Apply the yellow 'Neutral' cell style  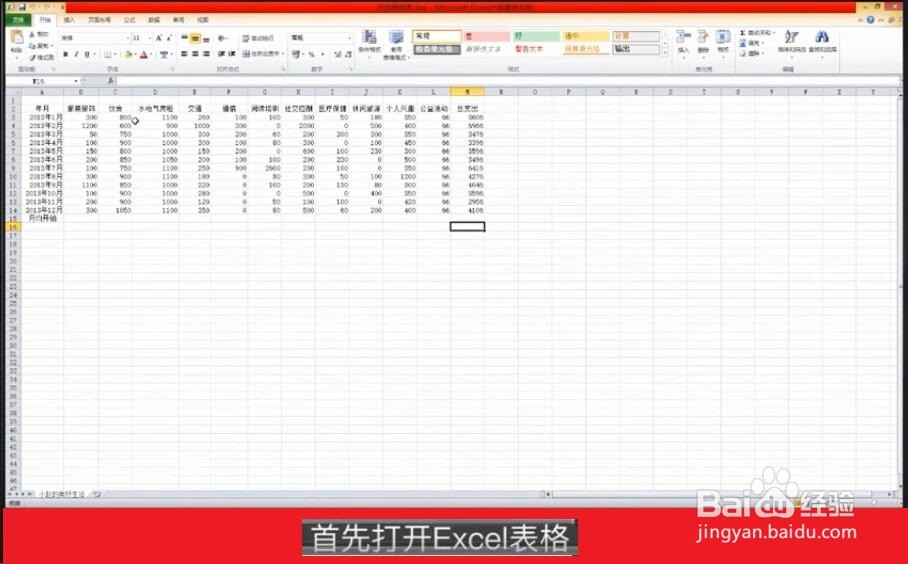pyautogui.click(x=586, y=36)
